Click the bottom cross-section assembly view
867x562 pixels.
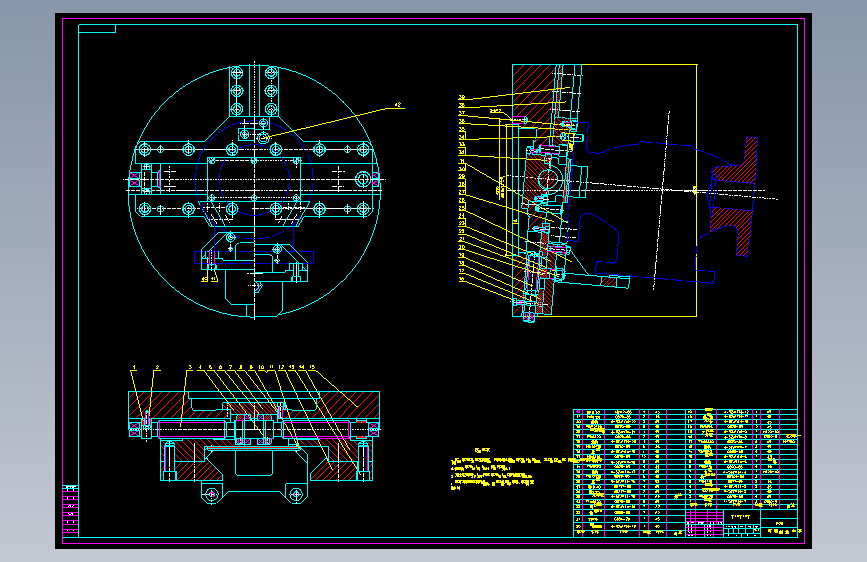tap(254, 447)
